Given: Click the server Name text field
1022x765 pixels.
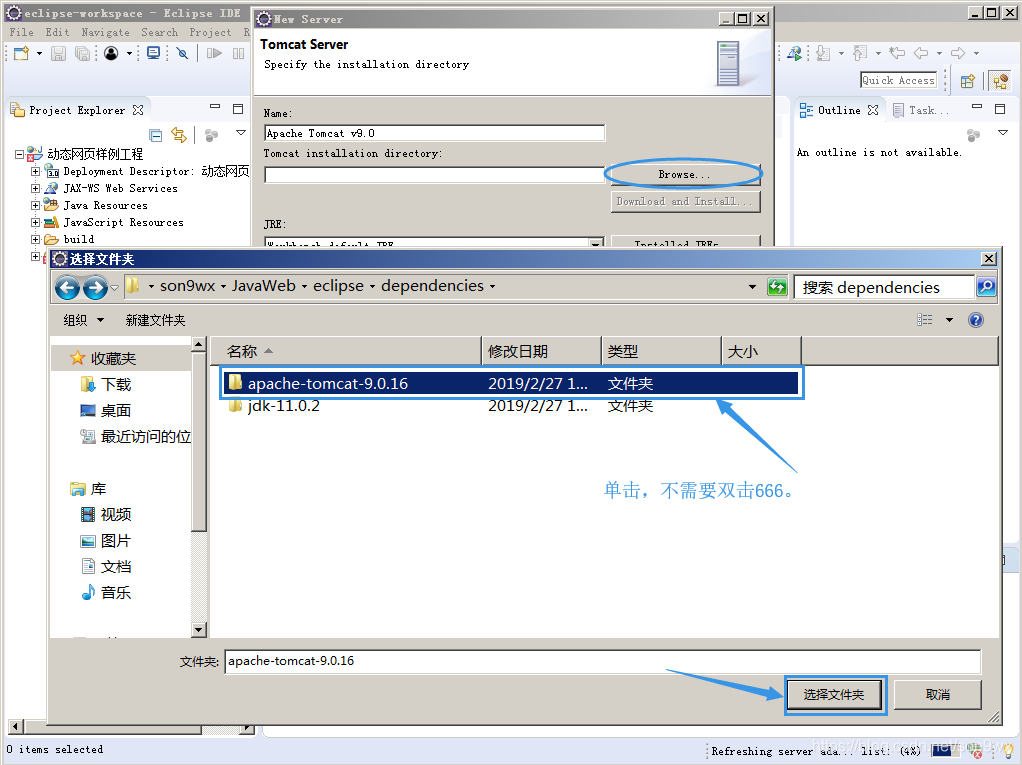Looking at the screenshot, I should [435, 133].
